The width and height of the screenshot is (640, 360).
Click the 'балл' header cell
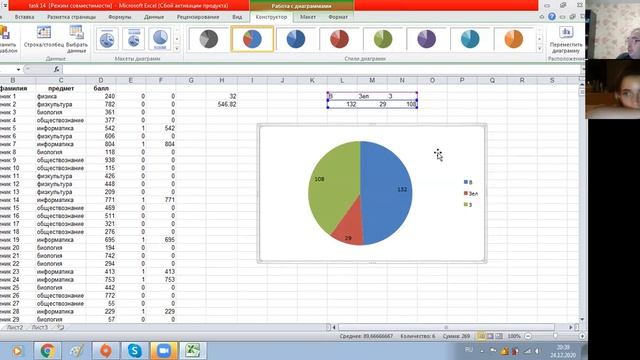(x=101, y=88)
